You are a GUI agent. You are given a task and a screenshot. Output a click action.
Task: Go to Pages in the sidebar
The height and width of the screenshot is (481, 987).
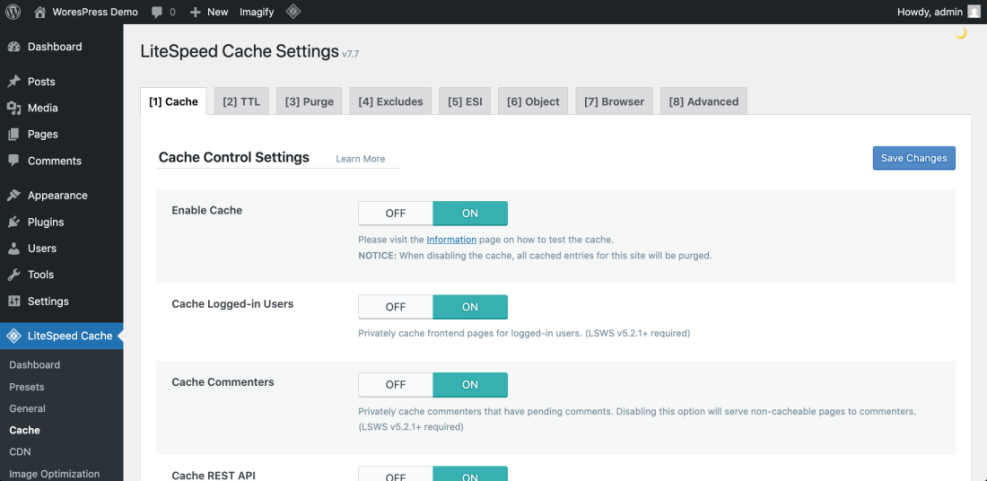[x=43, y=135]
